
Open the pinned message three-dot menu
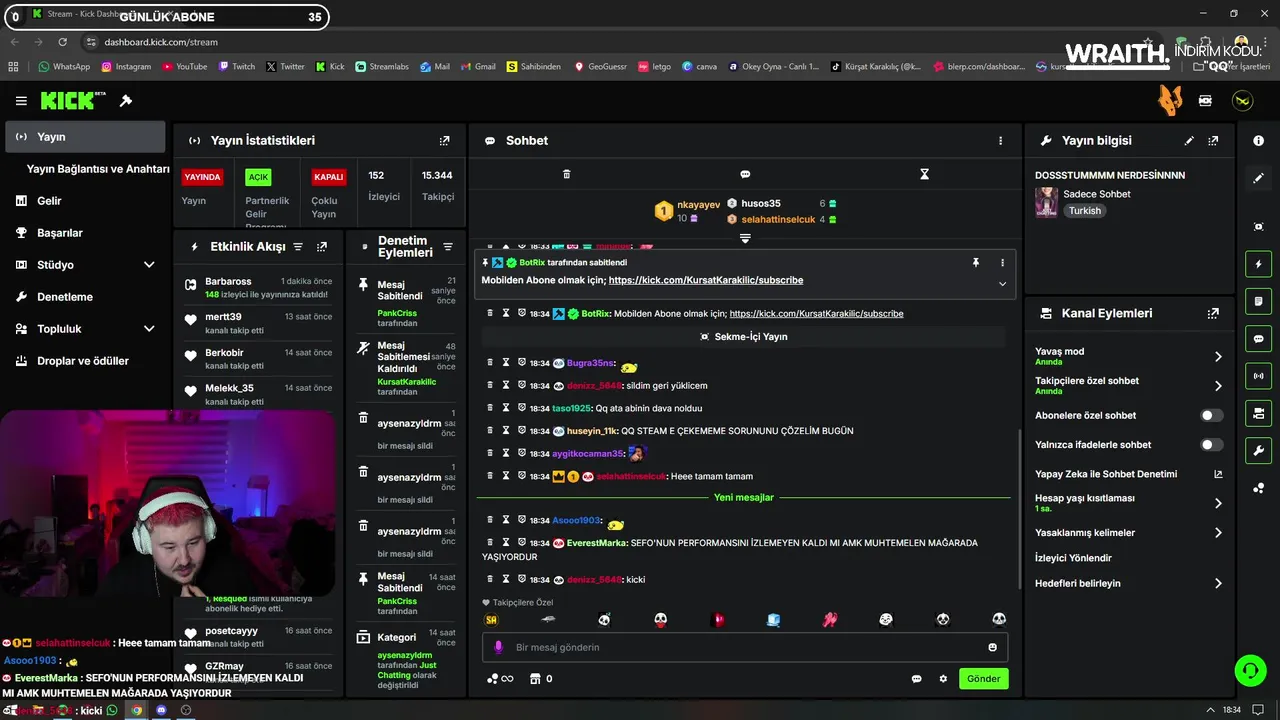pos(1002,263)
